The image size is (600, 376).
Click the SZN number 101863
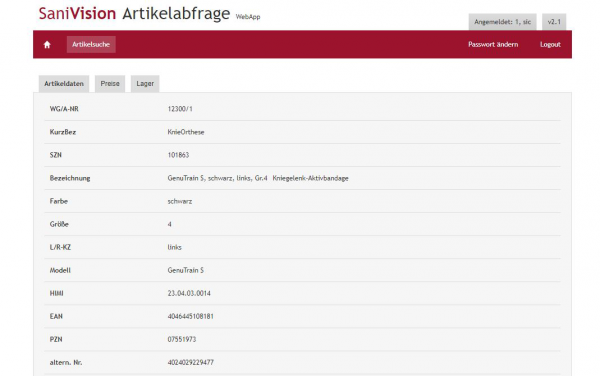[x=178, y=155]
